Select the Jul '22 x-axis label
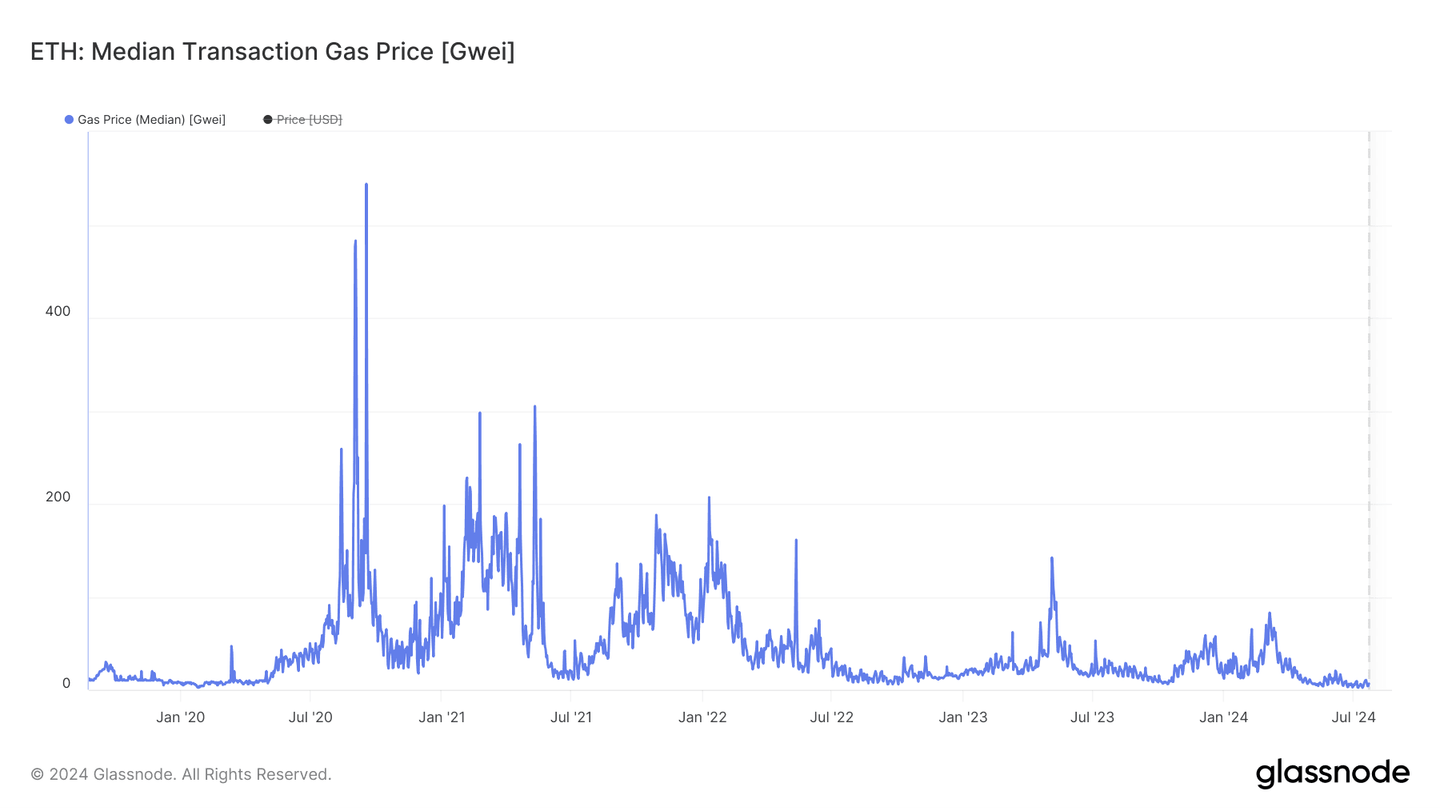 click(x=832, y=717)
